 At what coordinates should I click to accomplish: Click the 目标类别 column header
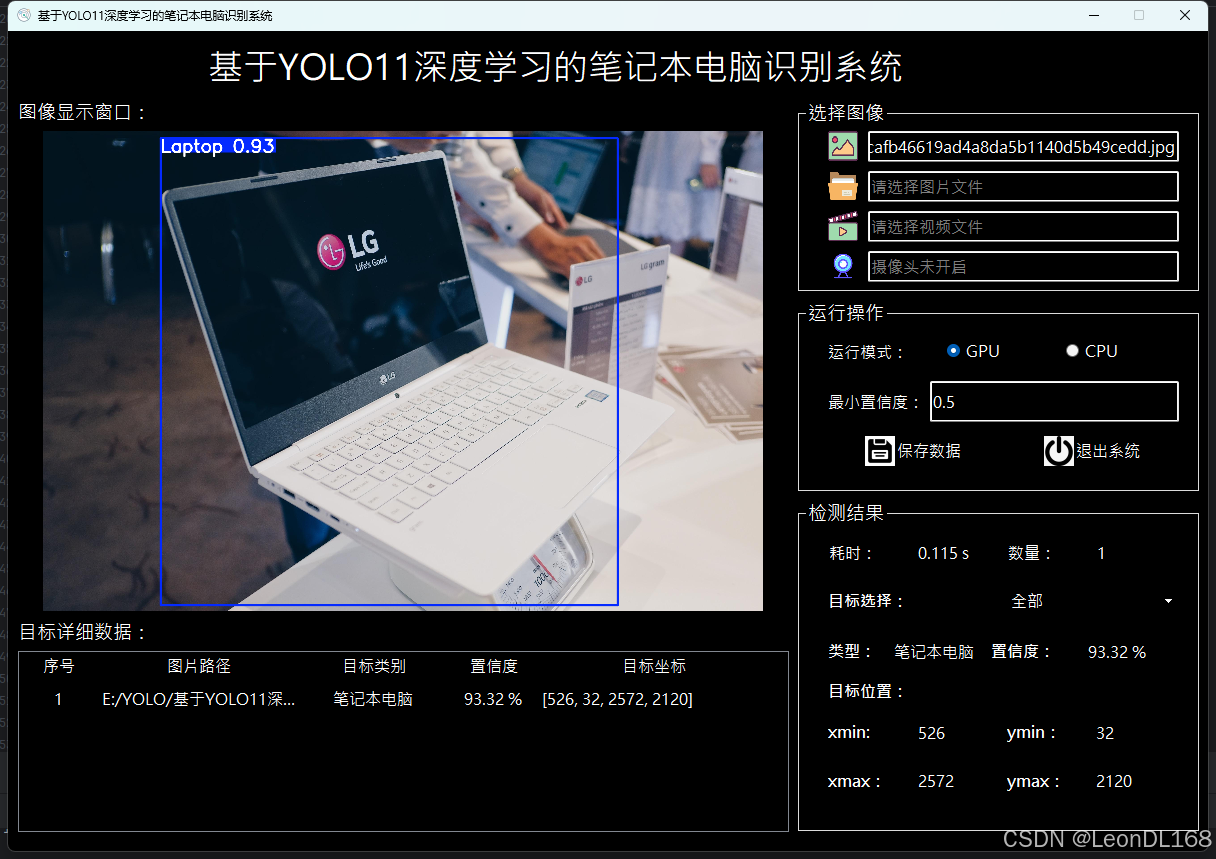tap(374, 666)
